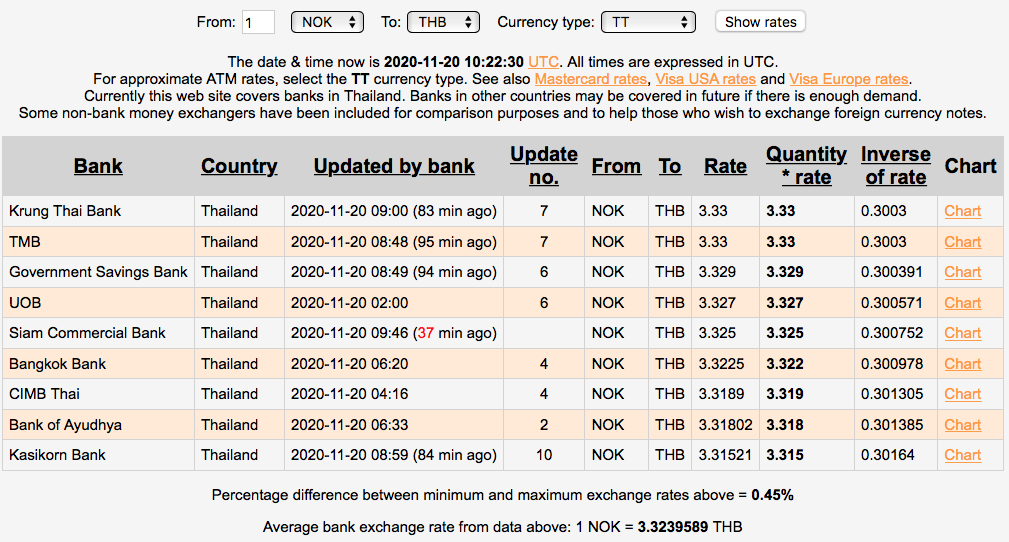Open the Visa Europe rates link
Image resolution: width=1009 pixels, height=542 pixels.
point(848,79)
